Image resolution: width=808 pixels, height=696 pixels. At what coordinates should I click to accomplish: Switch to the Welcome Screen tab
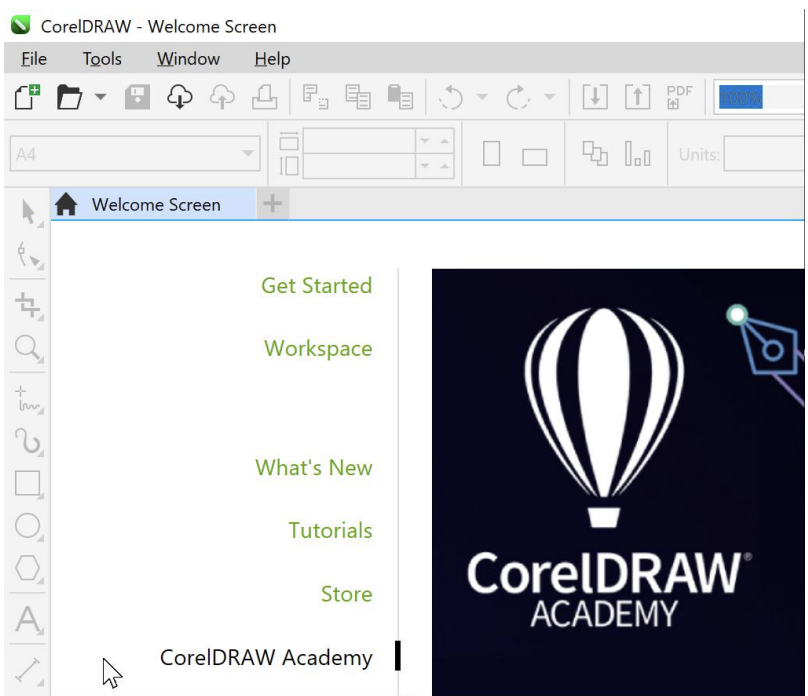tap(155, 204)
